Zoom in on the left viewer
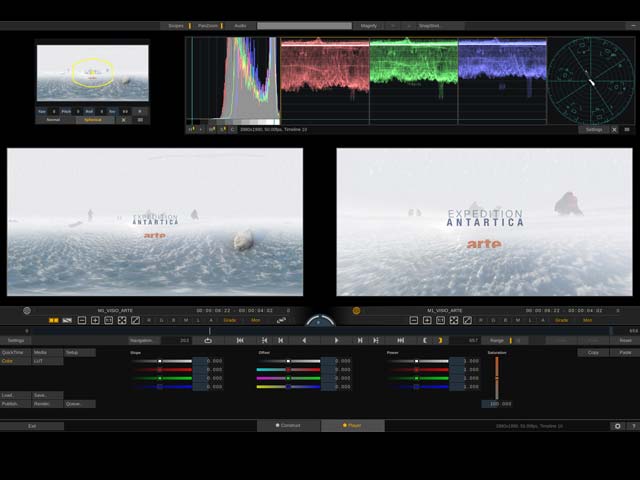Viewport: 640px width, 480px height. (x=95, y=321)
